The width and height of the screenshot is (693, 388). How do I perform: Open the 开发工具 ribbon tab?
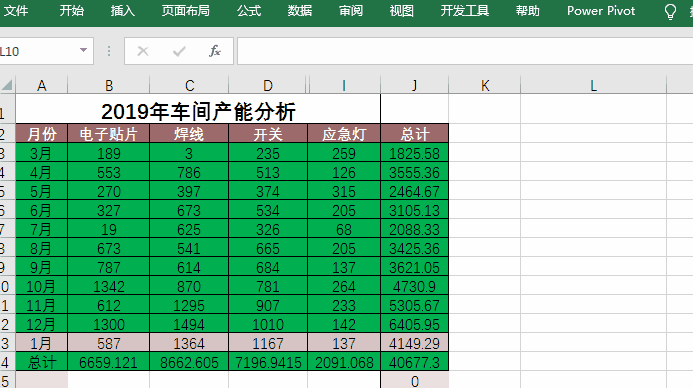465,11
